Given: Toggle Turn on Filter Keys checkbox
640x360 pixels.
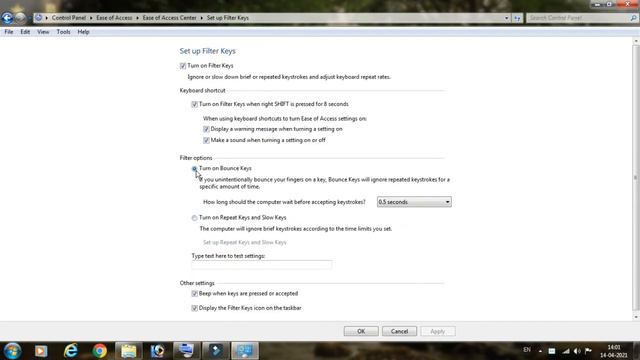Looking at the screenshot, I should click(x=183, y=66).
